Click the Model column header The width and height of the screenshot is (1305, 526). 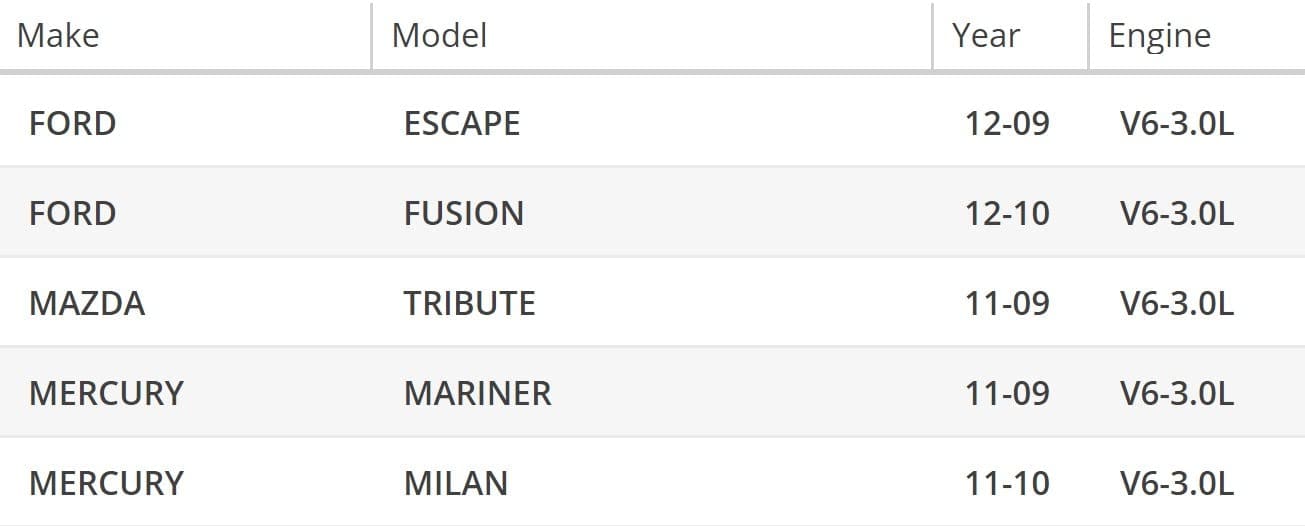[x=439, y=36]
